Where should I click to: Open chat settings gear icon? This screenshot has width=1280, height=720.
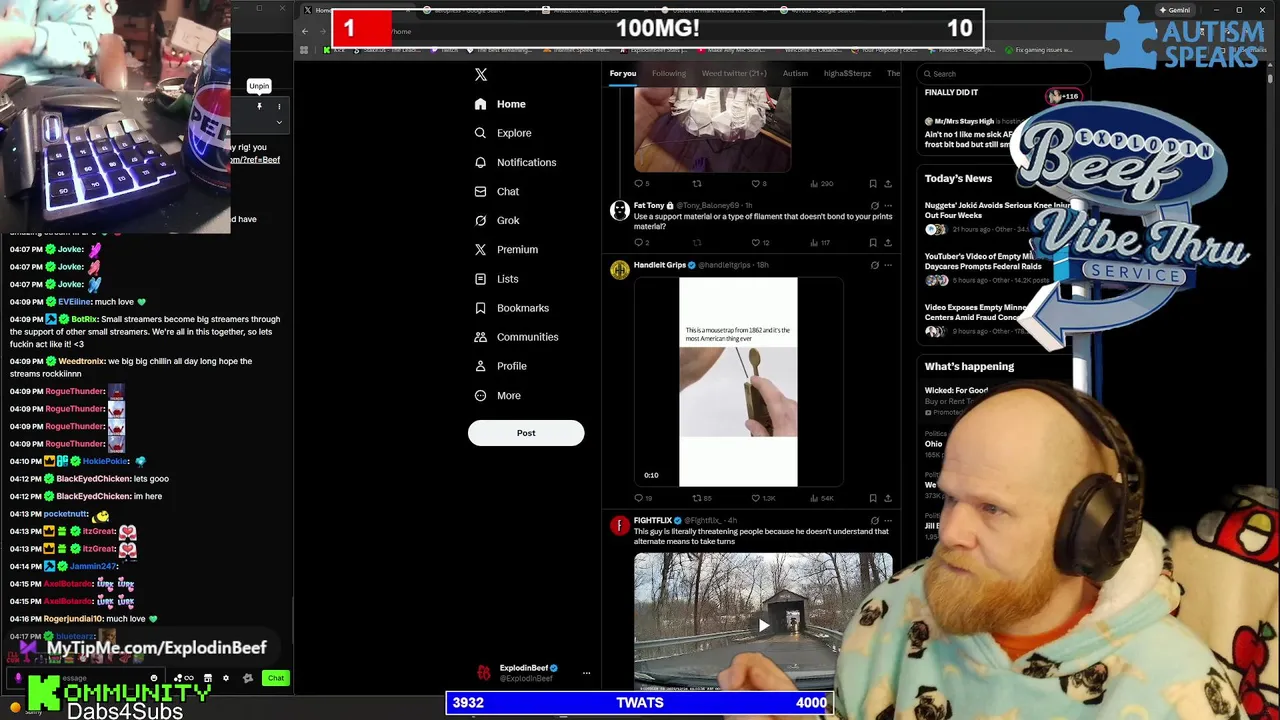(226, 678)
